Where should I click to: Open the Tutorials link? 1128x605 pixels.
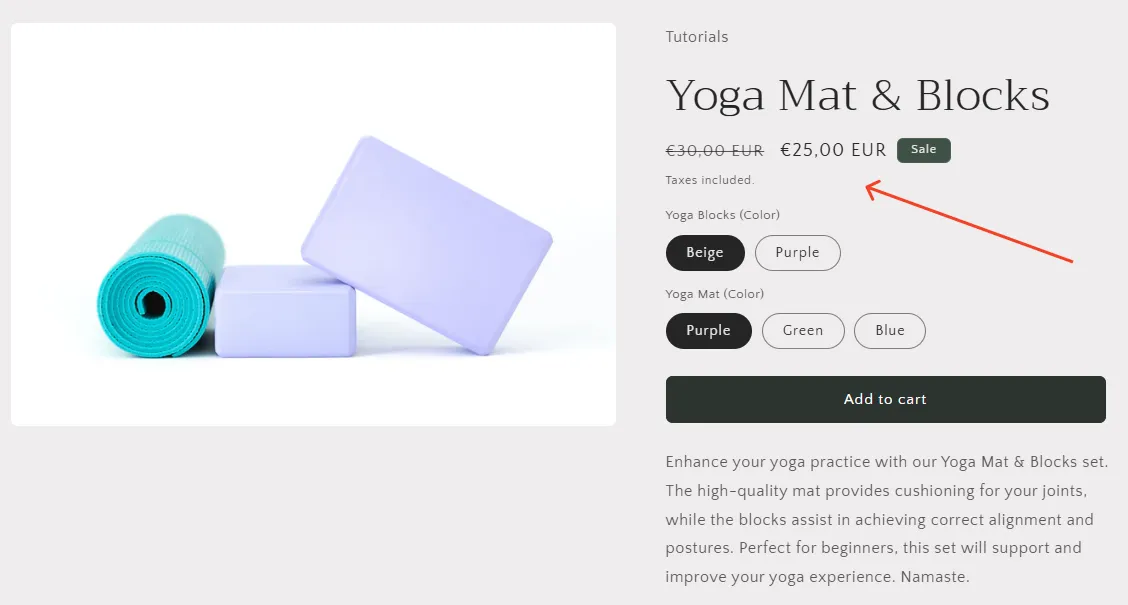696,36
